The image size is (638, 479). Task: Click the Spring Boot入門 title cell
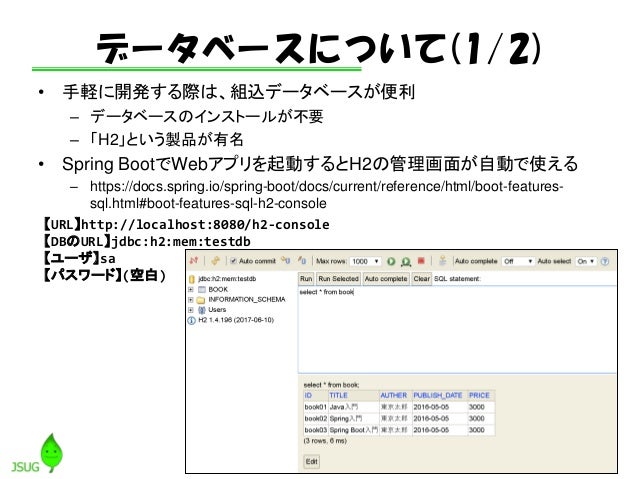[x=354, y=430]
